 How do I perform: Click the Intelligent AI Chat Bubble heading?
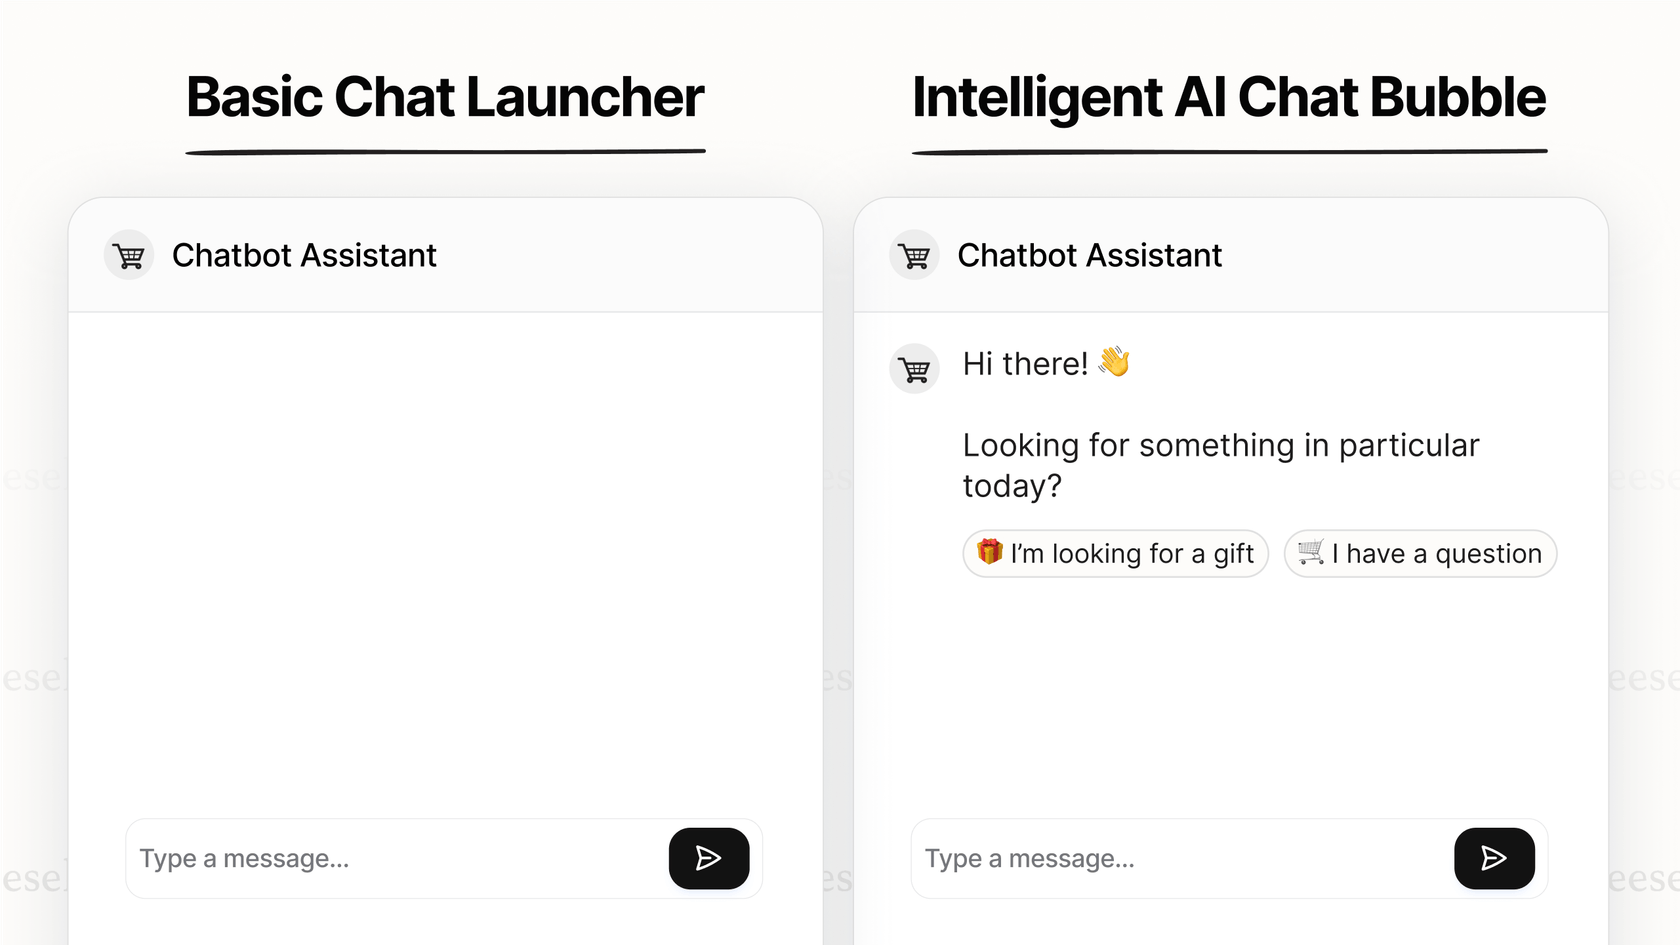coord(1228,97)
